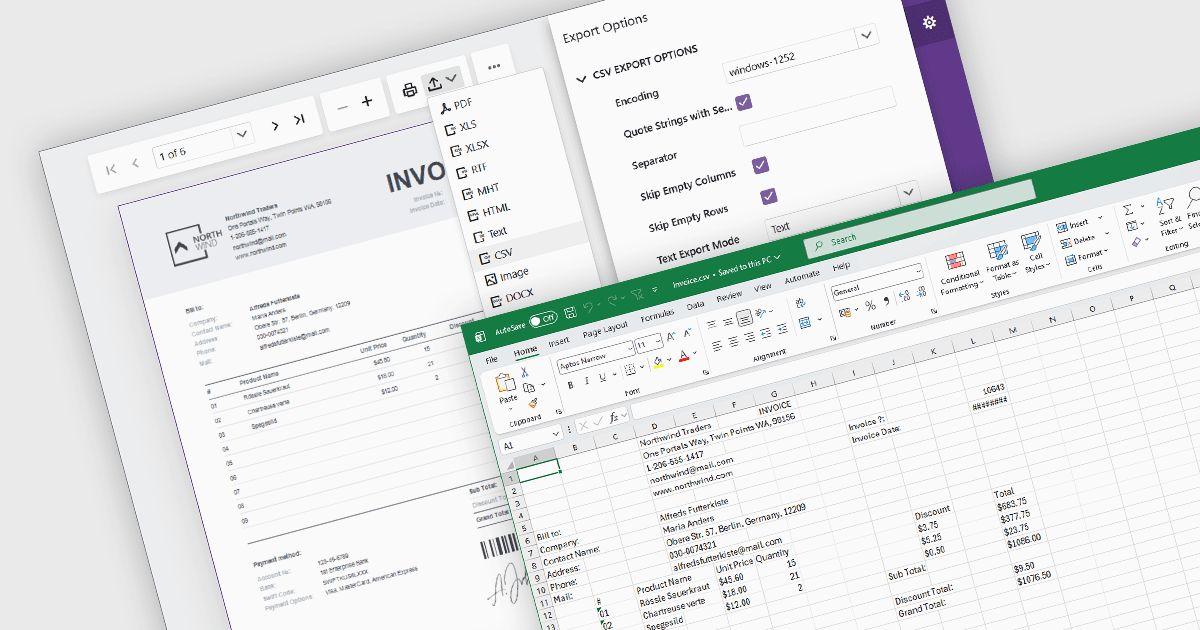The height and width of the screenshot is (630, 1200).
Task: Toggle the AutoSave switch in Excel
Action: click(x=543, y=319)
